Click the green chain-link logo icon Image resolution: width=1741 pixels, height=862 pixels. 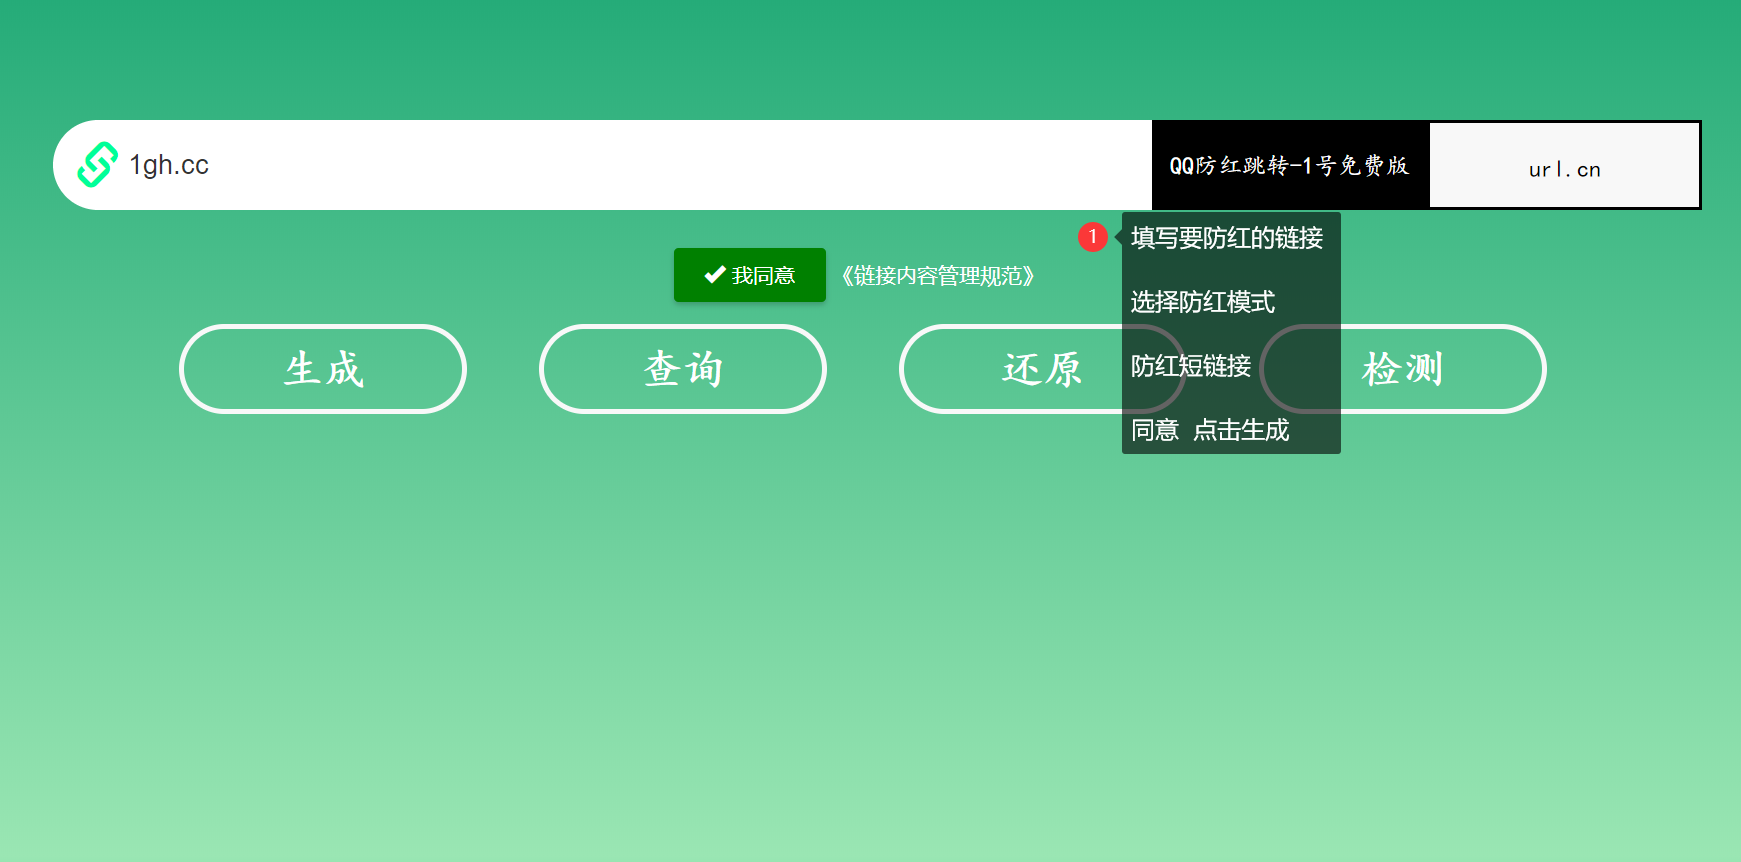click(98, 165)
